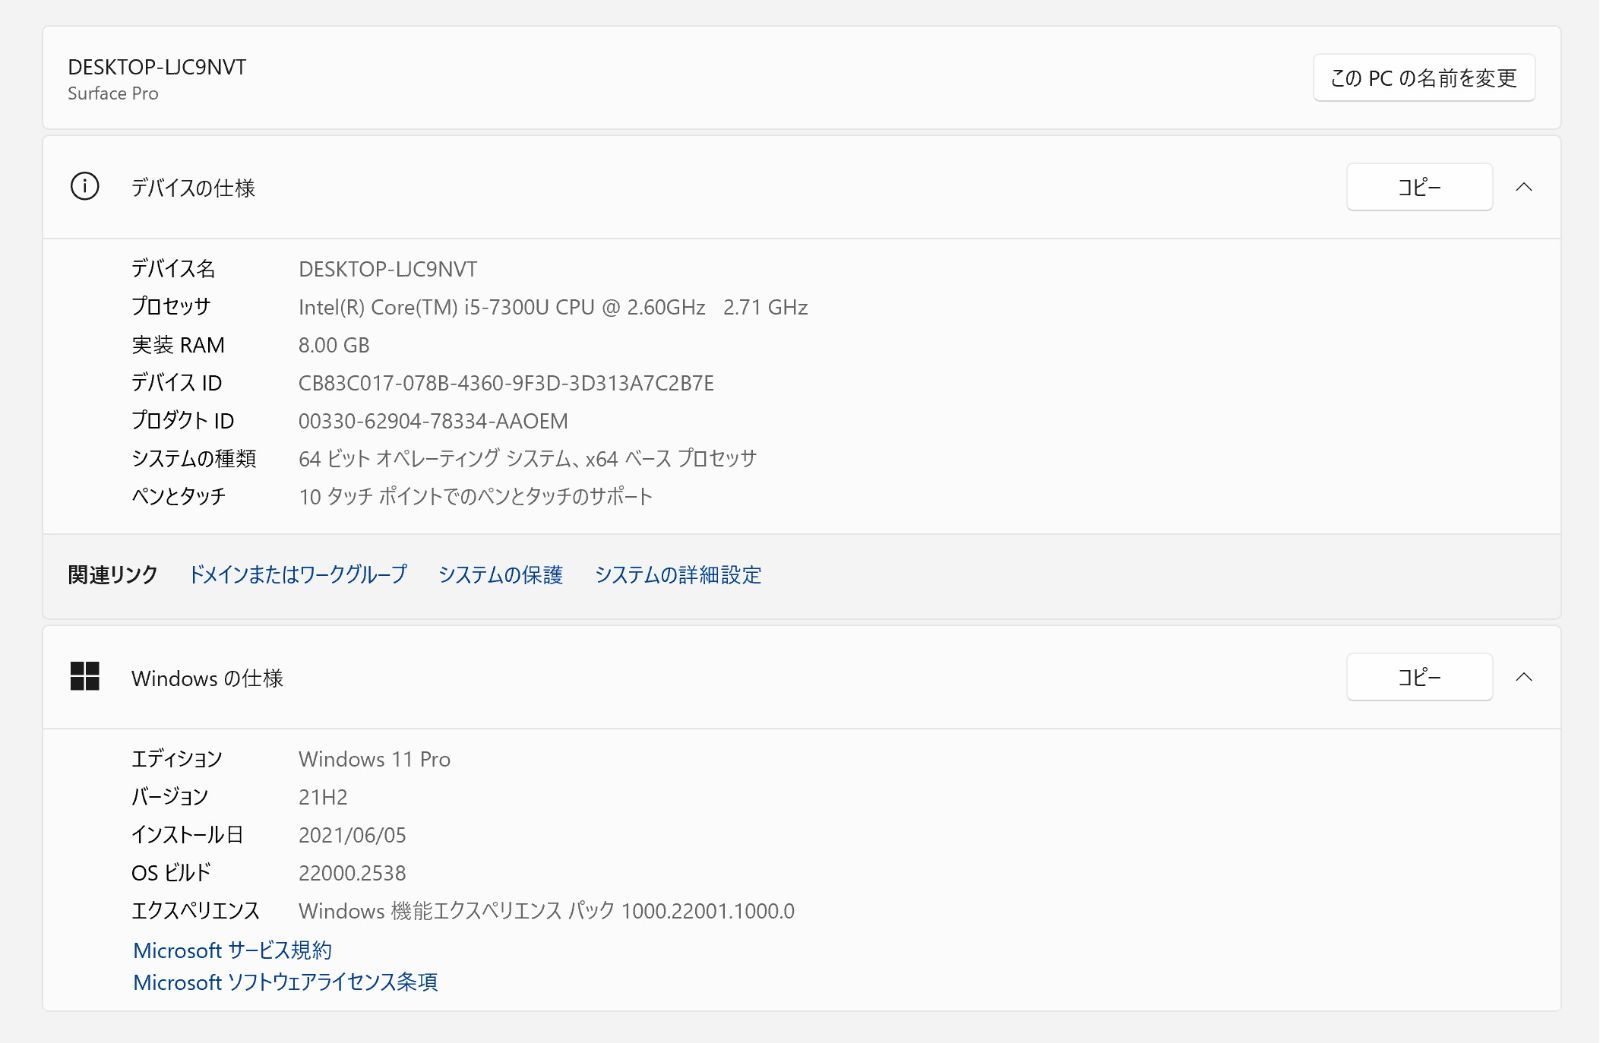
Task: Click the デバイスの仕様 section header text
Action: (x=193, y=188)
